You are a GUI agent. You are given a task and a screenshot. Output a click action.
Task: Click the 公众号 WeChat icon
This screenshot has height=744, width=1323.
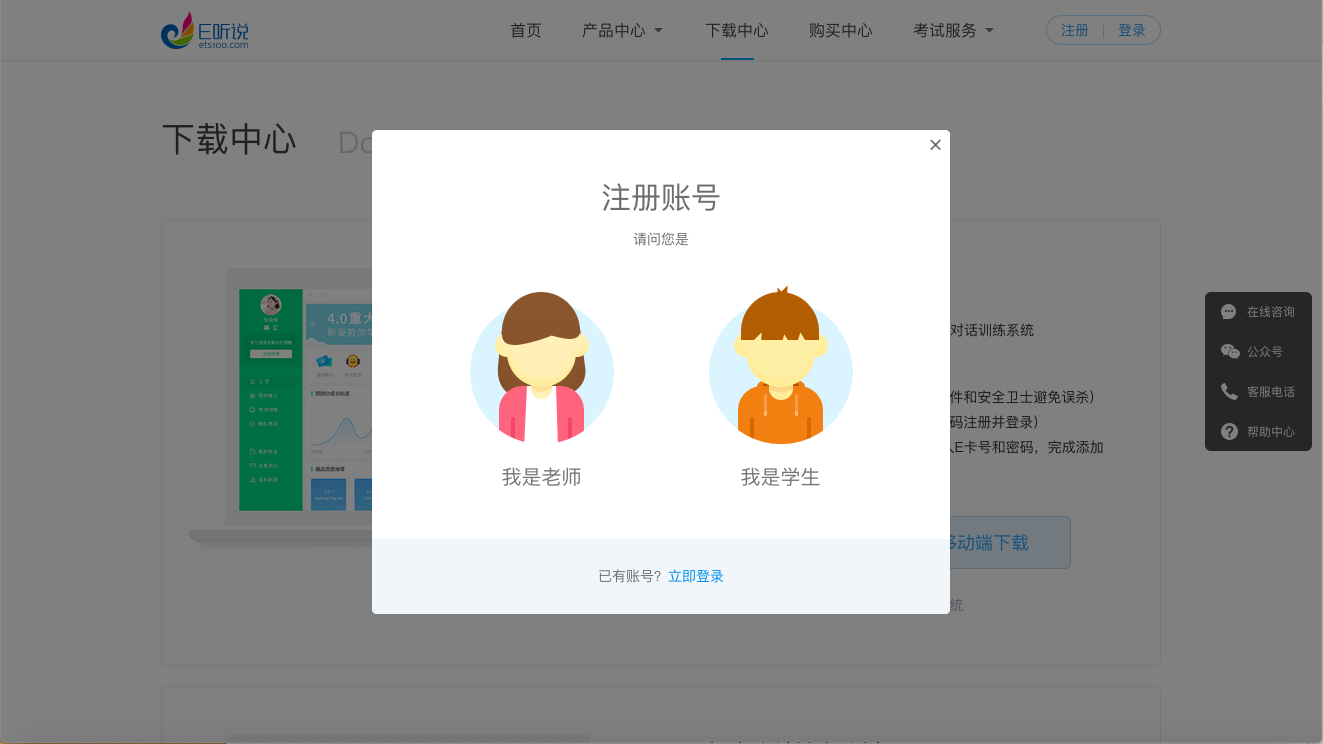[x=1230, y=352]
